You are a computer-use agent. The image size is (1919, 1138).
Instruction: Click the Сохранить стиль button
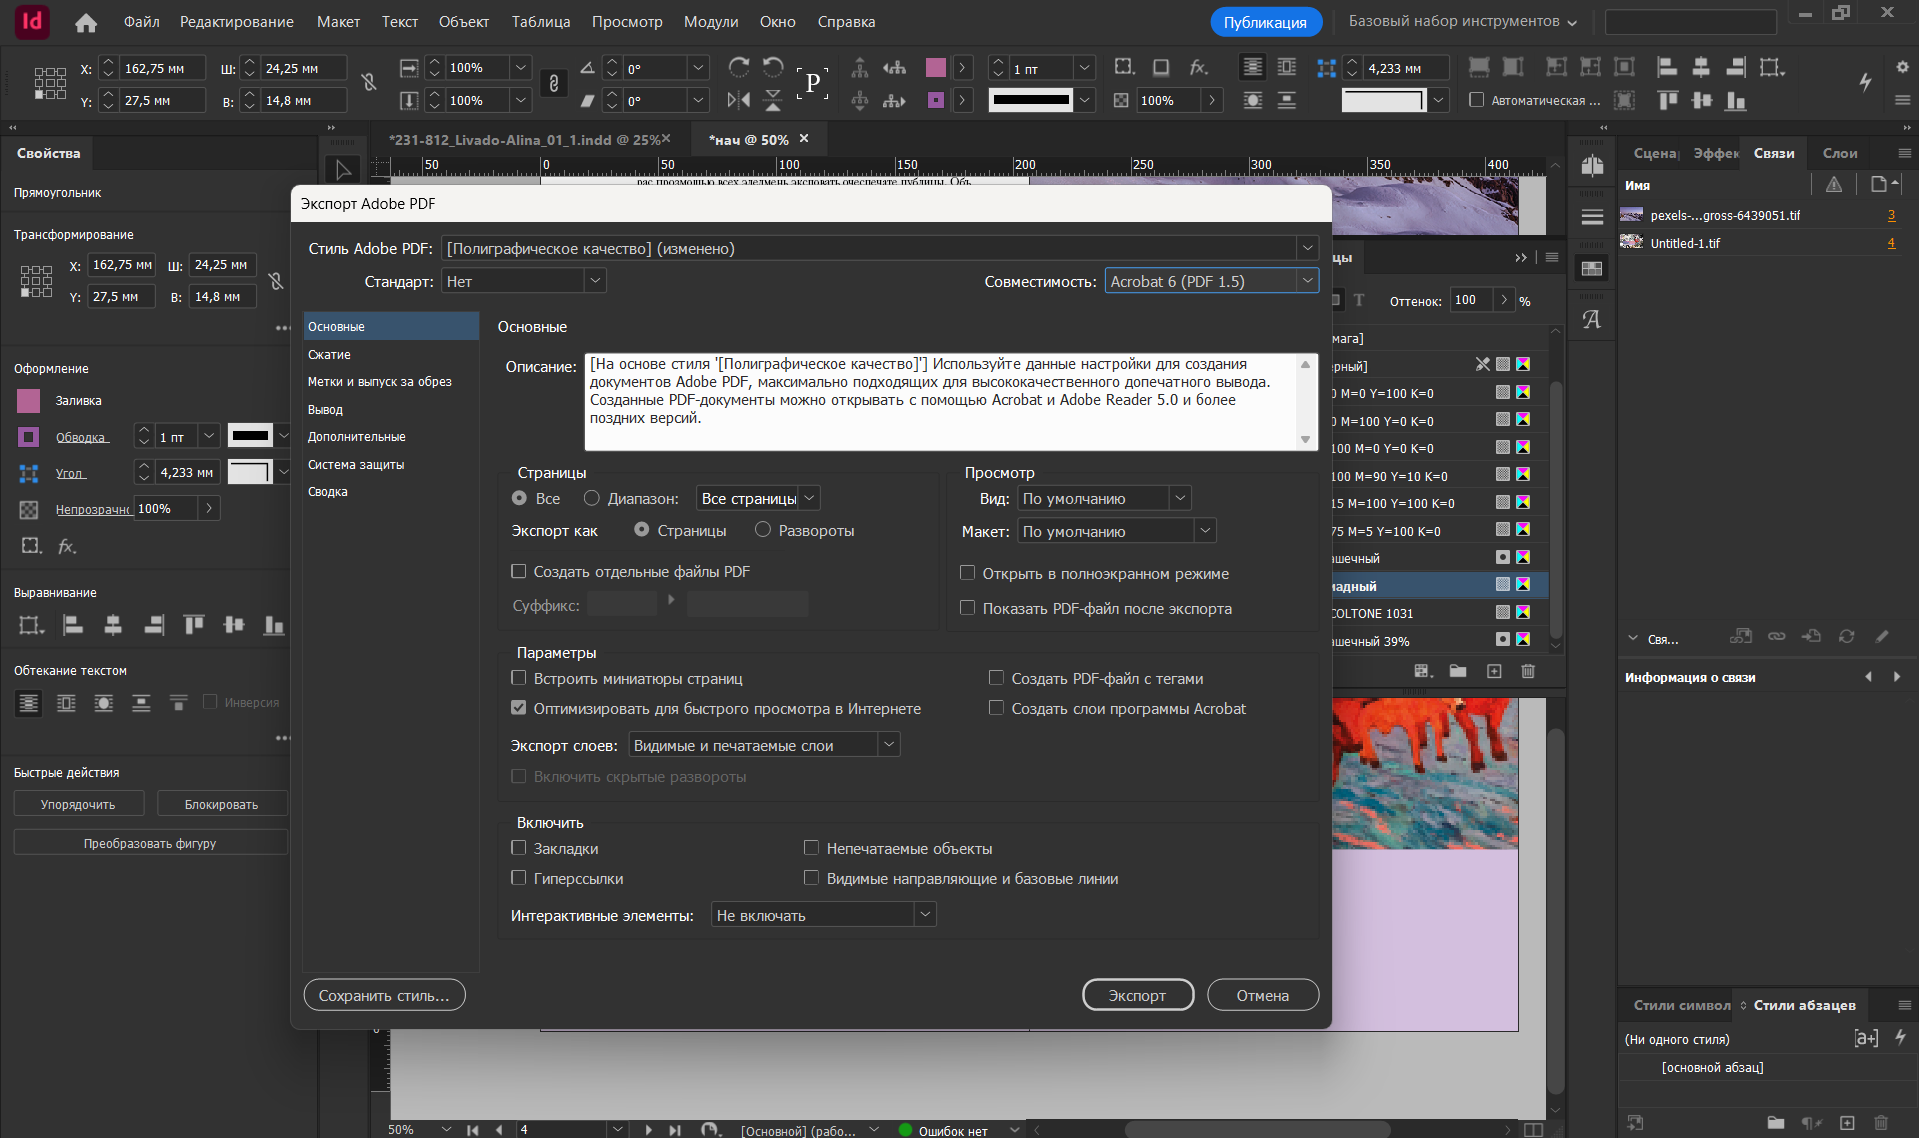[384, 995]
